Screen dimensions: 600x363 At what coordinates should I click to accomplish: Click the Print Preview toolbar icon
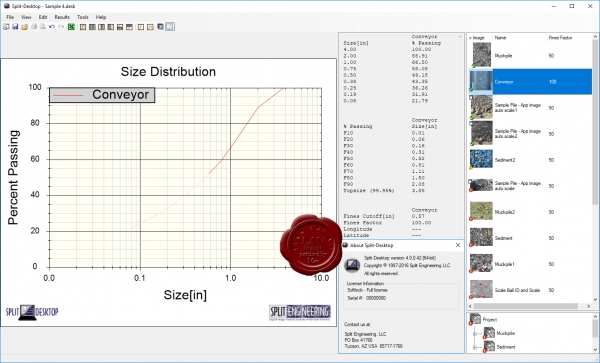pyautogui.click(x=42, y=27)
